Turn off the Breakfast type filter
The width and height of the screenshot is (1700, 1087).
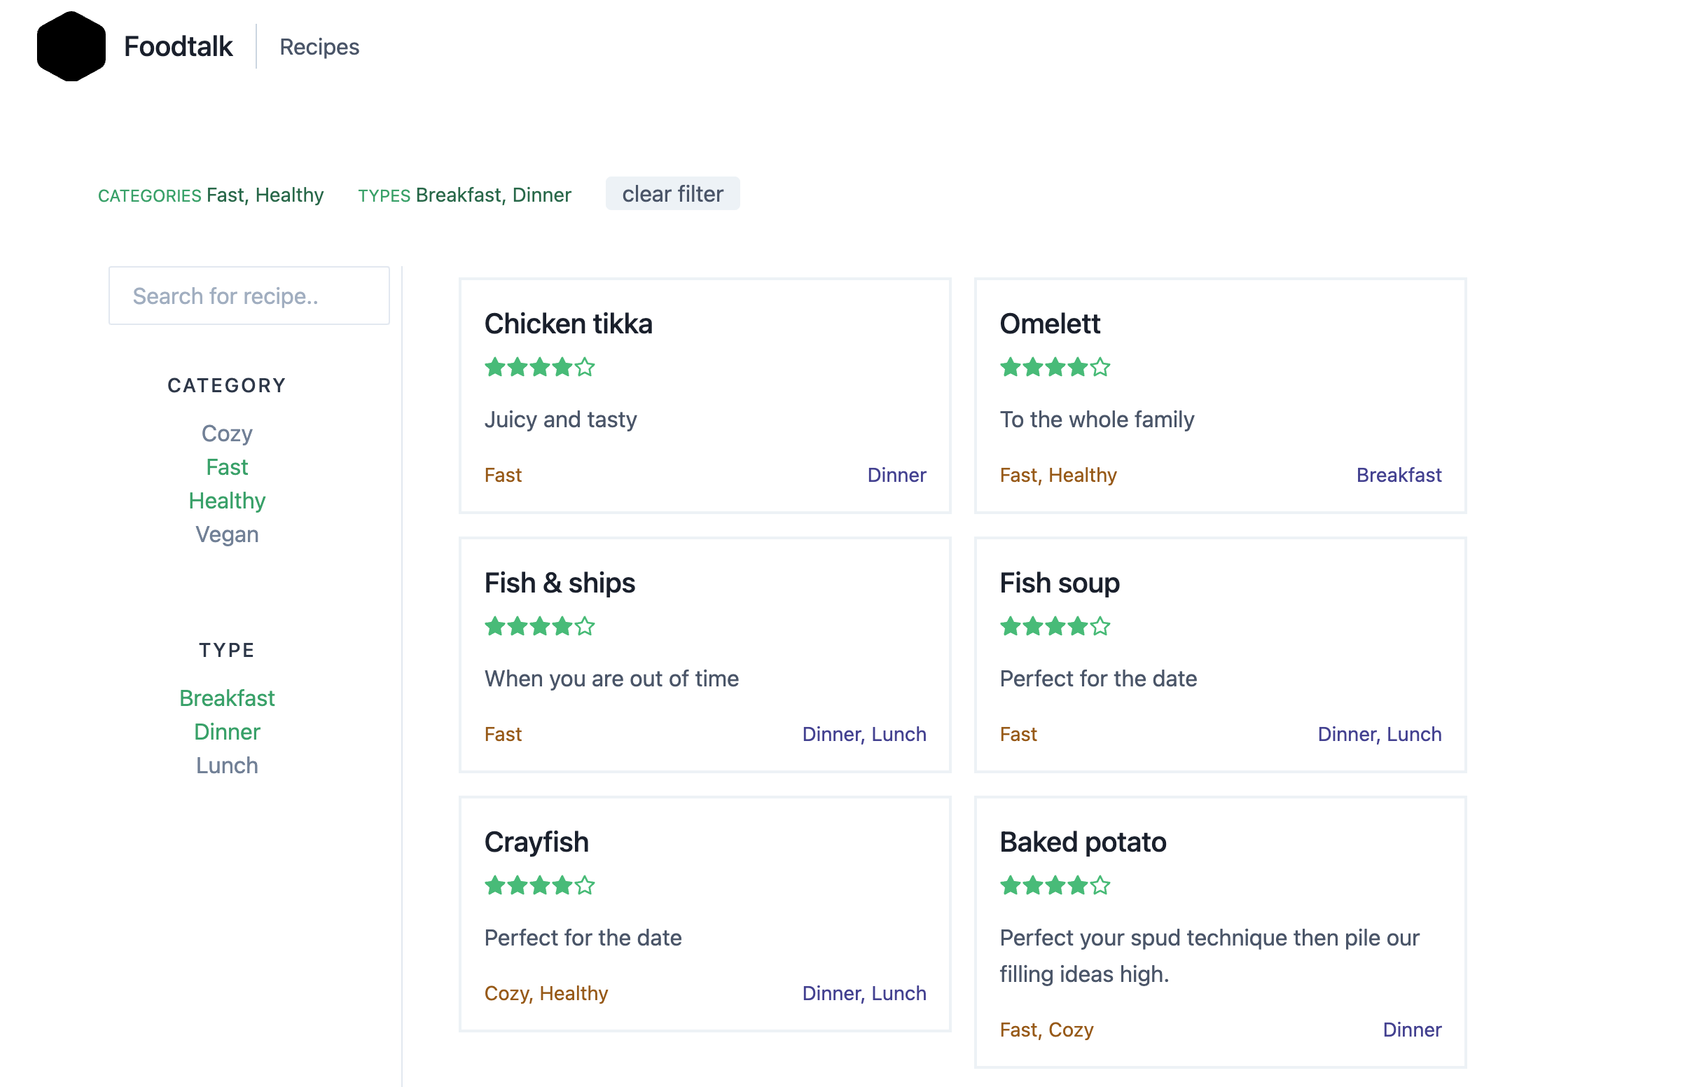[x=227, y=698]
